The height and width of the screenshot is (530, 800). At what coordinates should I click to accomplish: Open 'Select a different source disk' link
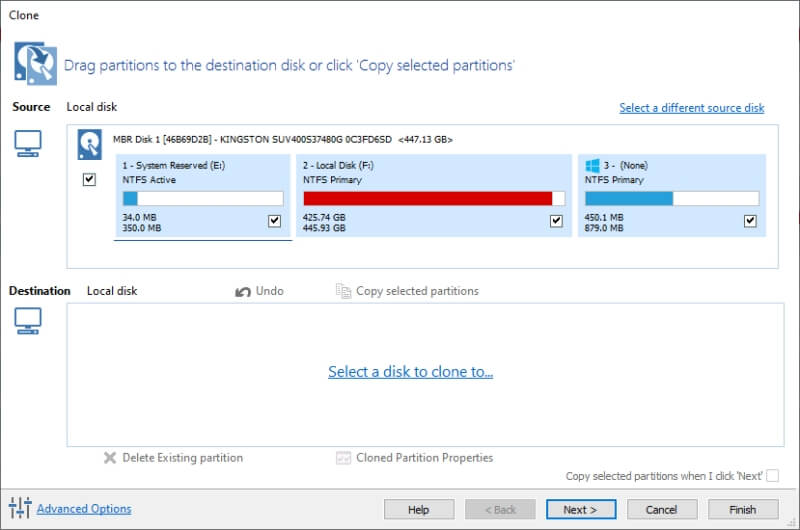691,108
